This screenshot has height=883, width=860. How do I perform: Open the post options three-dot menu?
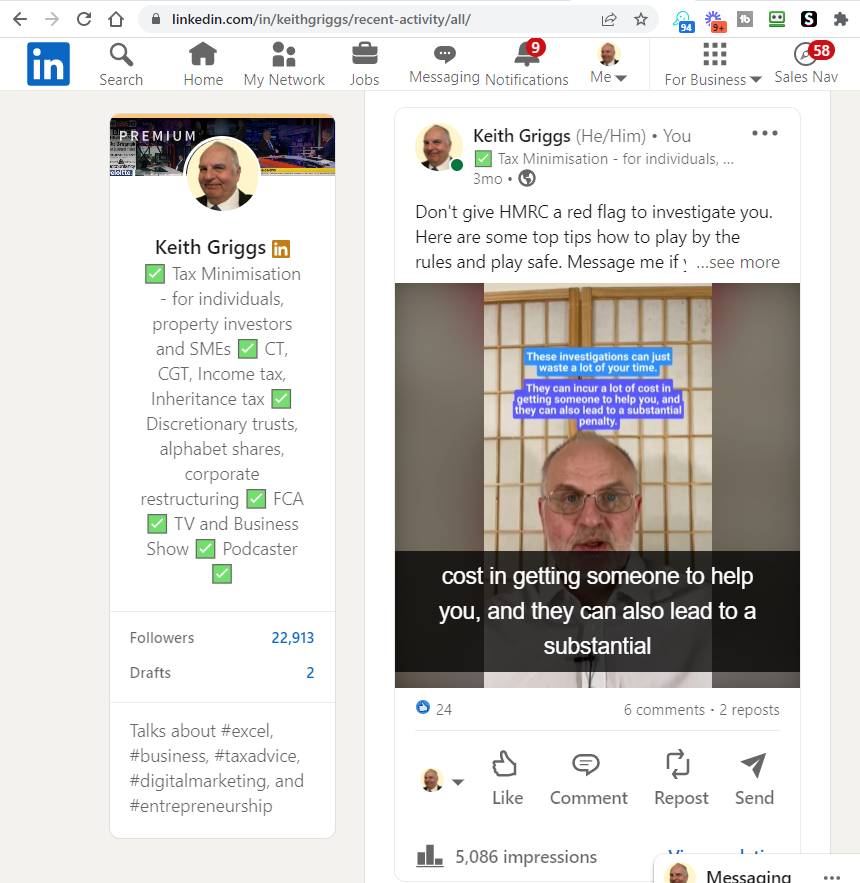point(764,132)
